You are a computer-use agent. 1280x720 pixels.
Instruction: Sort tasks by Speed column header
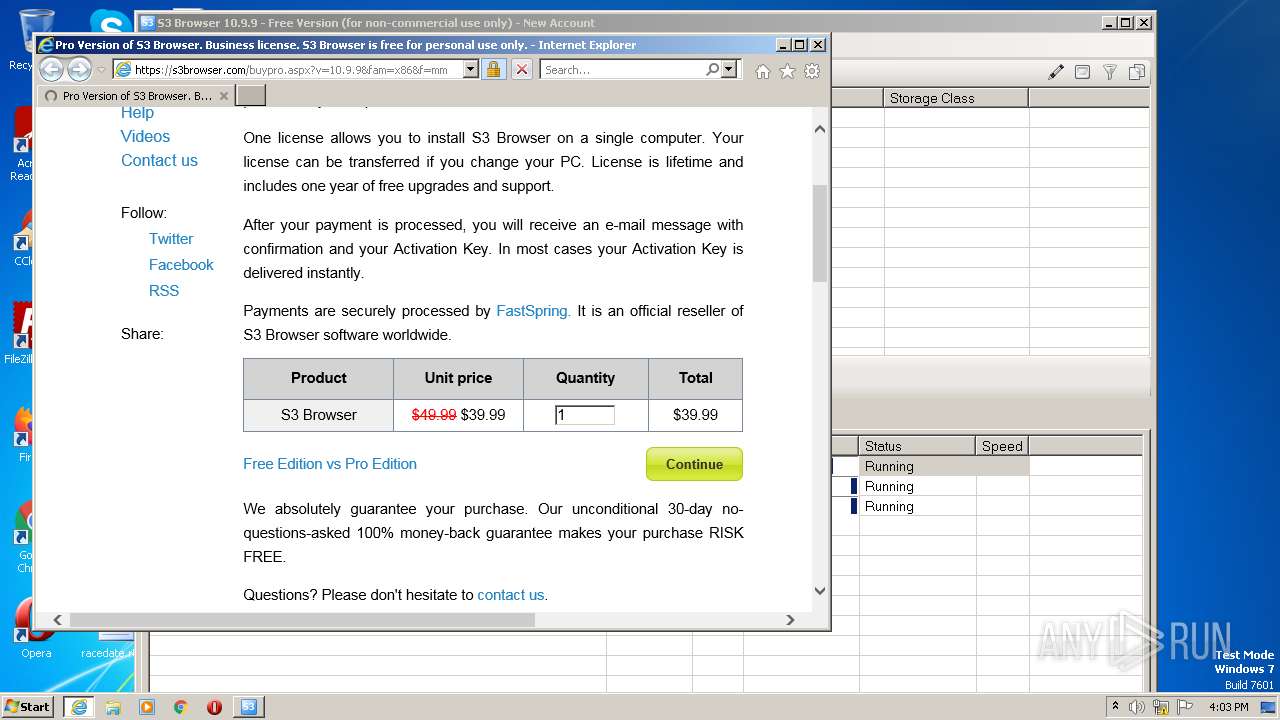(x=1002, y=446)
